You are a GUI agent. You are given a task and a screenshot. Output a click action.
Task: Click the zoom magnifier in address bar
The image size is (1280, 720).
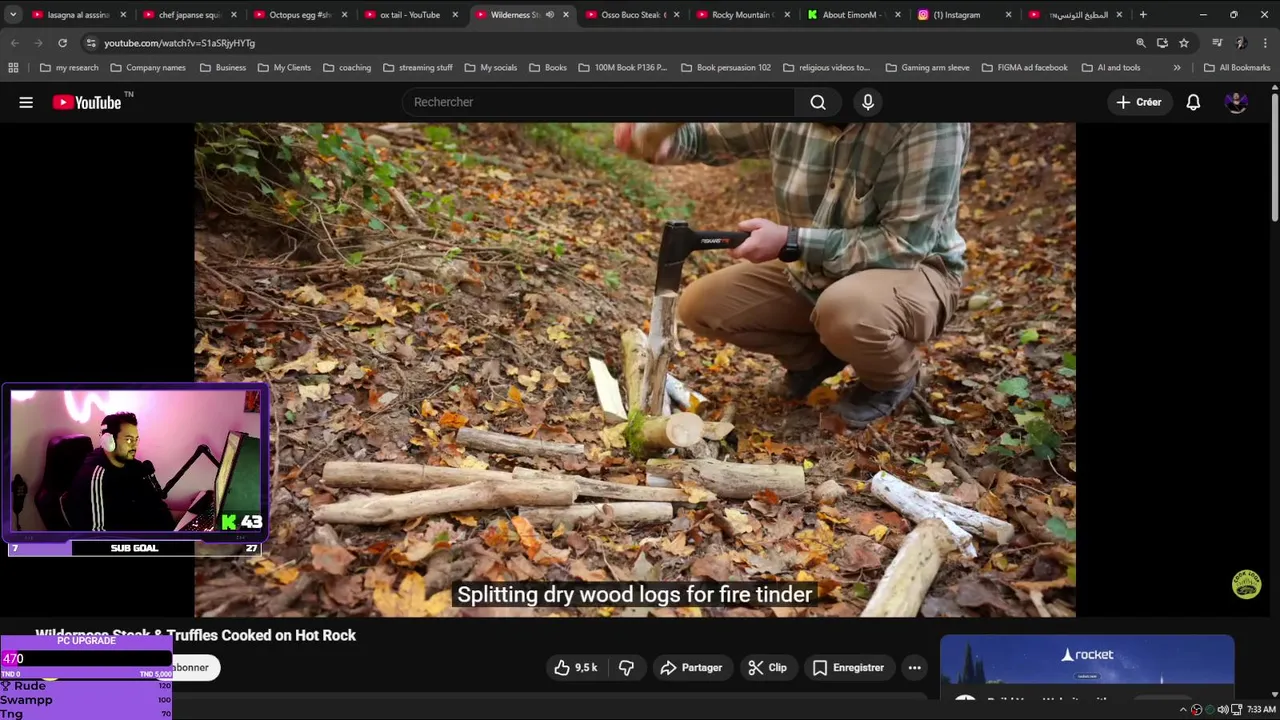coord(1140,43)
